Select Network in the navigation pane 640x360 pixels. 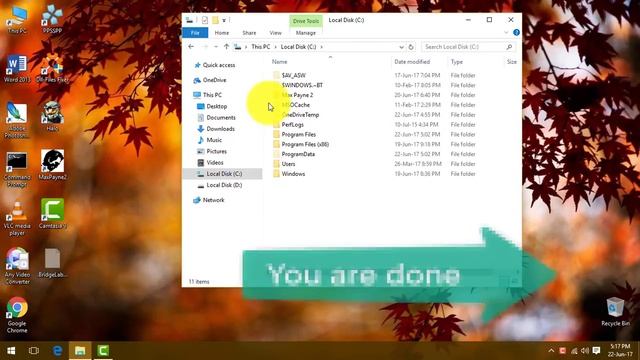[x=213, y=200]
